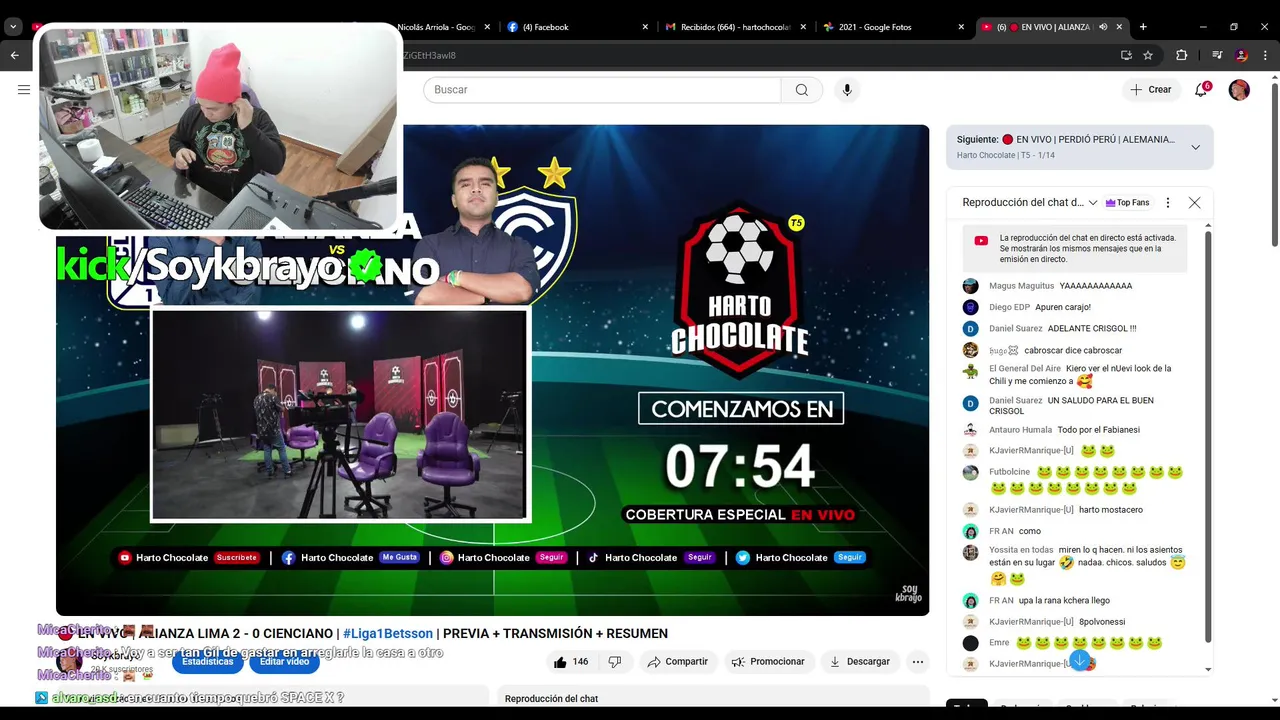This screenshot has height=720, width=1280.
Task: Dislike the video with thumbs down
Action: 615,661
